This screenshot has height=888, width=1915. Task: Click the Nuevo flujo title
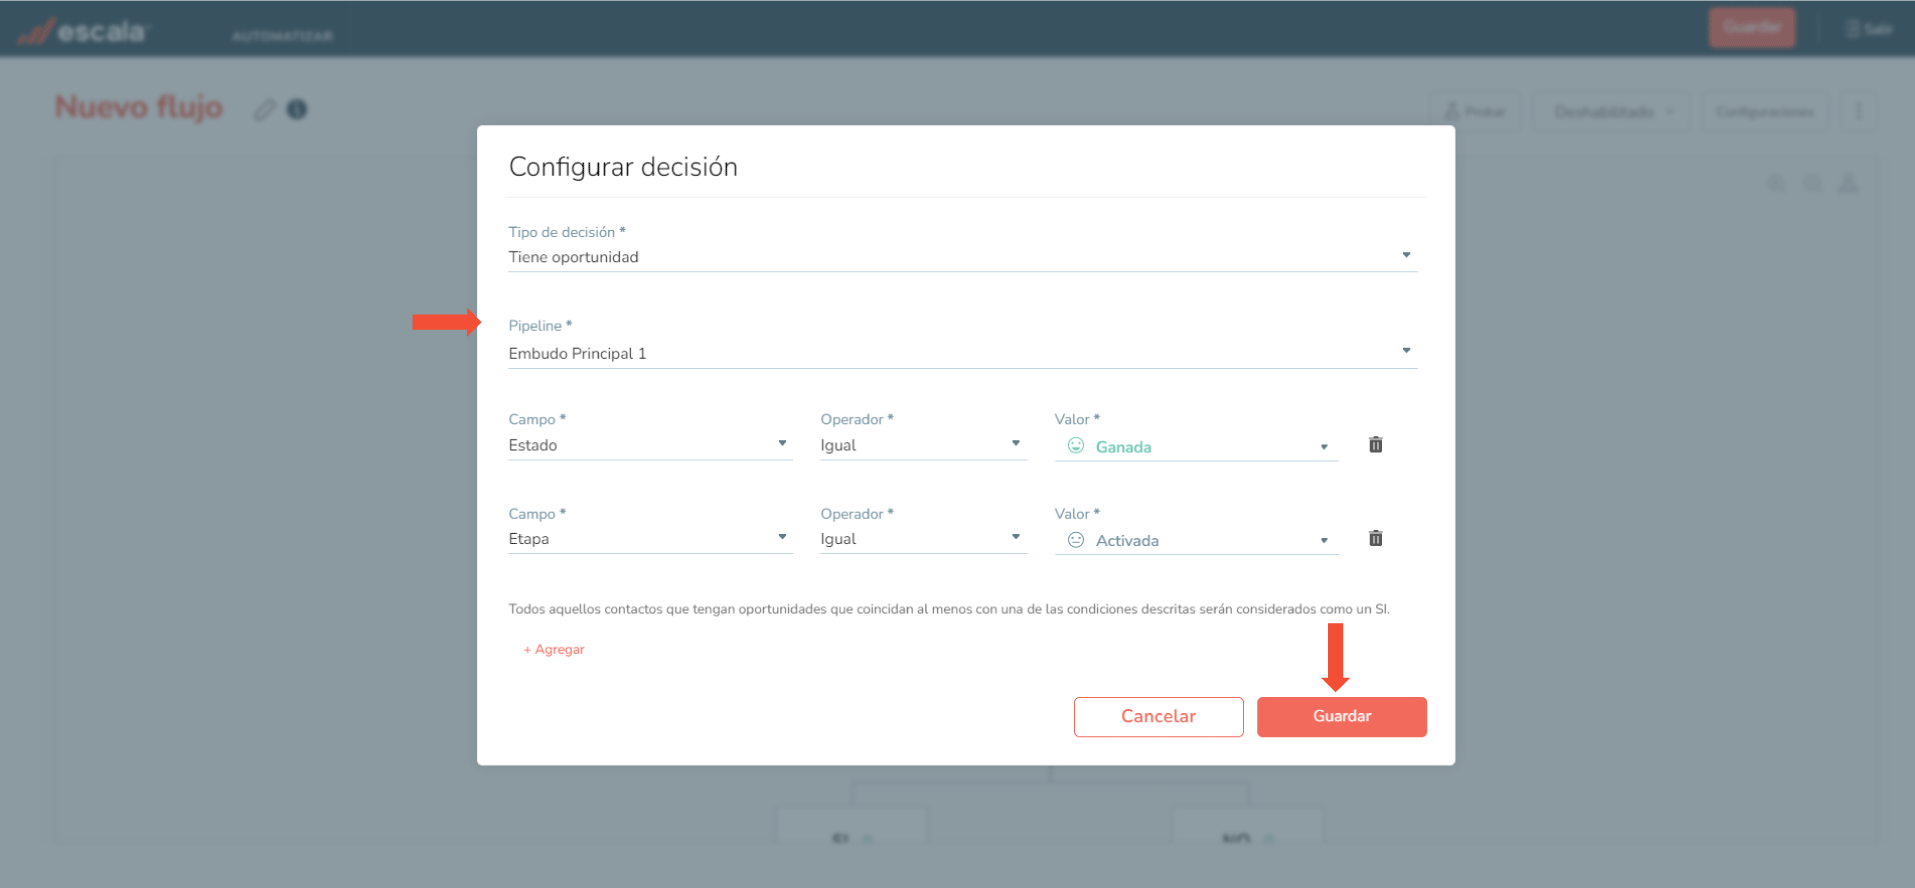[139, 107]
